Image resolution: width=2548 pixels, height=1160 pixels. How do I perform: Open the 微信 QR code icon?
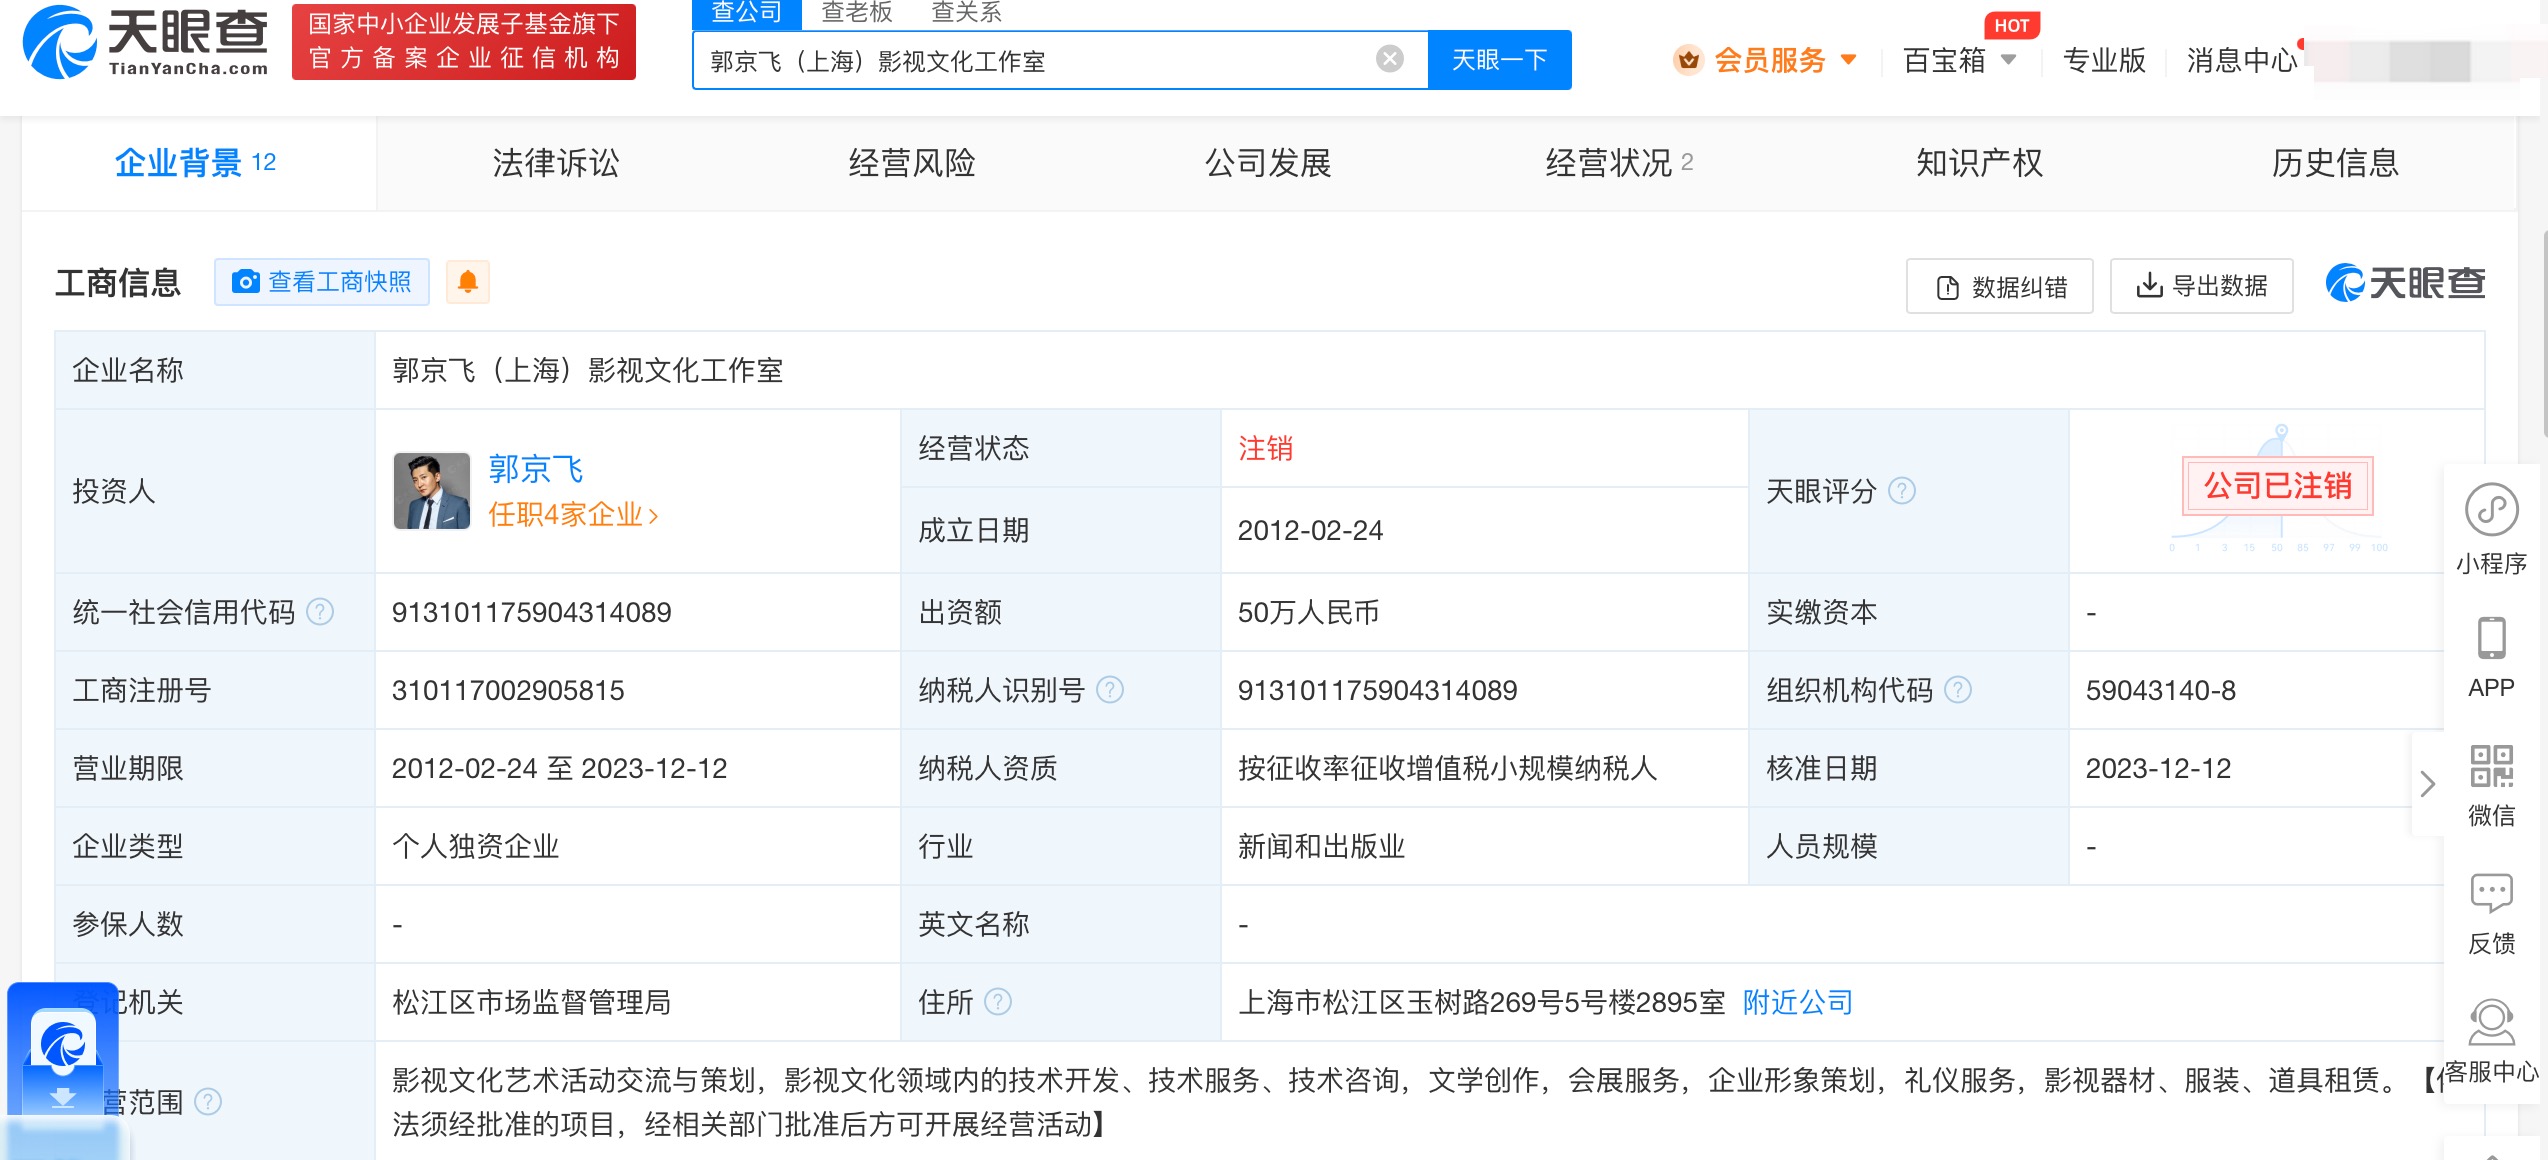point(2490,766)
